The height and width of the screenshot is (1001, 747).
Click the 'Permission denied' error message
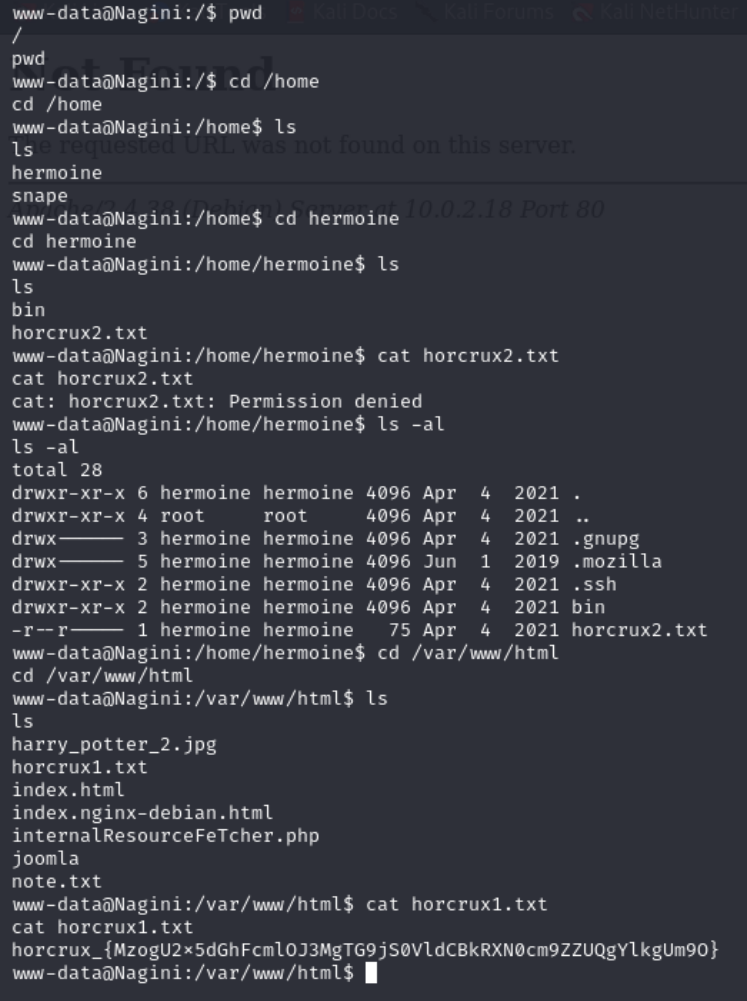326,402
